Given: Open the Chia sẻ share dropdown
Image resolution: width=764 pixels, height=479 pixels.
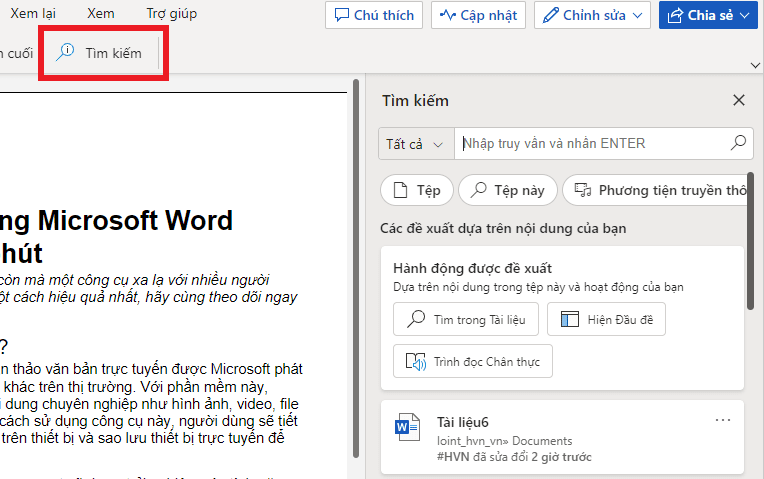Looking at the screenshot, I should pyautogui.click(x=708, y=15).
